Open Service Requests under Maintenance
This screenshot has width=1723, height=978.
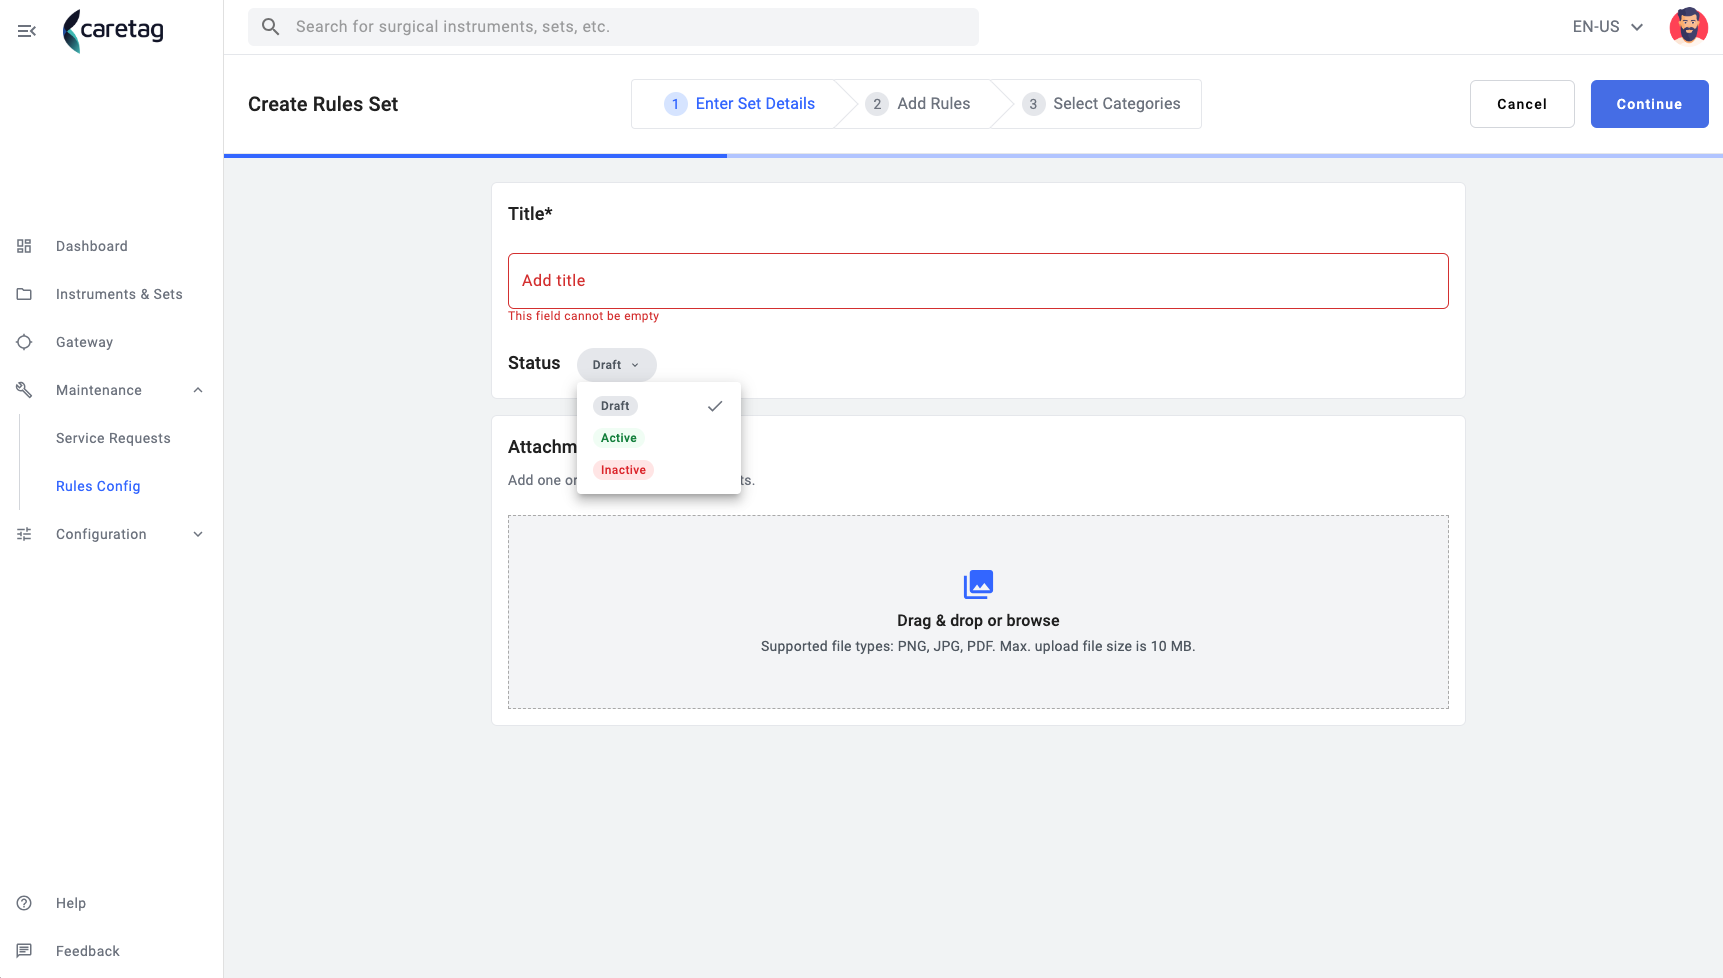[x=113, y=438]
